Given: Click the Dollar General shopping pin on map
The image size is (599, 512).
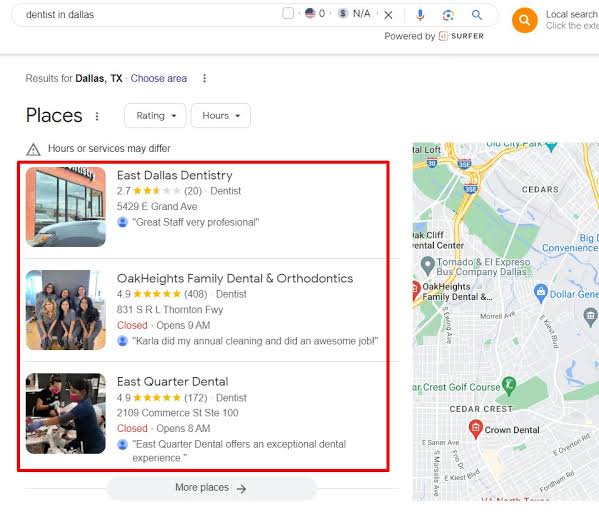Looking at the screenshot, I should pyautogui.click(x=541, y=293).
